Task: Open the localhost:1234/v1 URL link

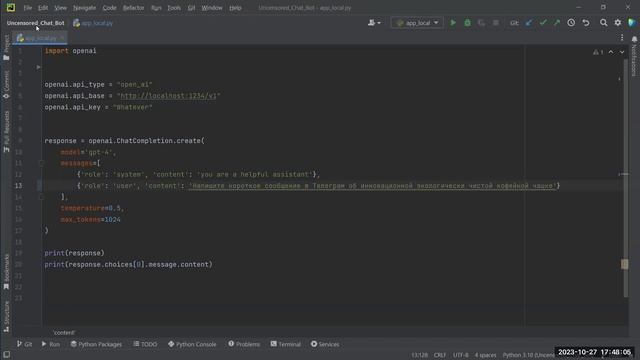Action: pos(168,96)
